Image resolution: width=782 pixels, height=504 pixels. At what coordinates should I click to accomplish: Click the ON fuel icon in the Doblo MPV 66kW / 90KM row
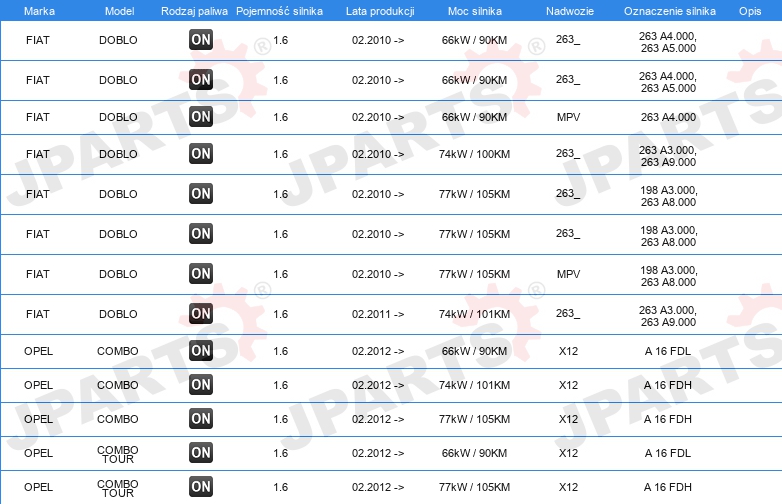point(201,117)
